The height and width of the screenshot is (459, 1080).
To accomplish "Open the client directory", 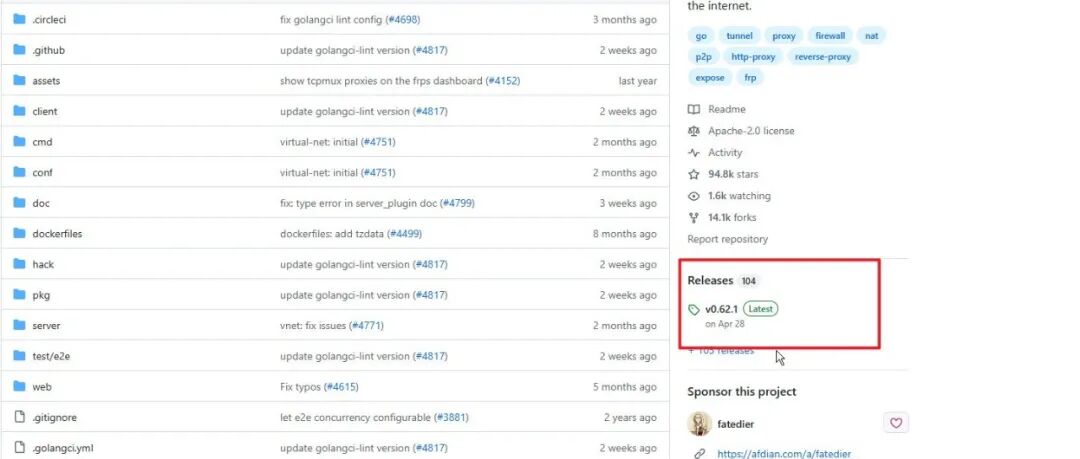I will (45, 111).
